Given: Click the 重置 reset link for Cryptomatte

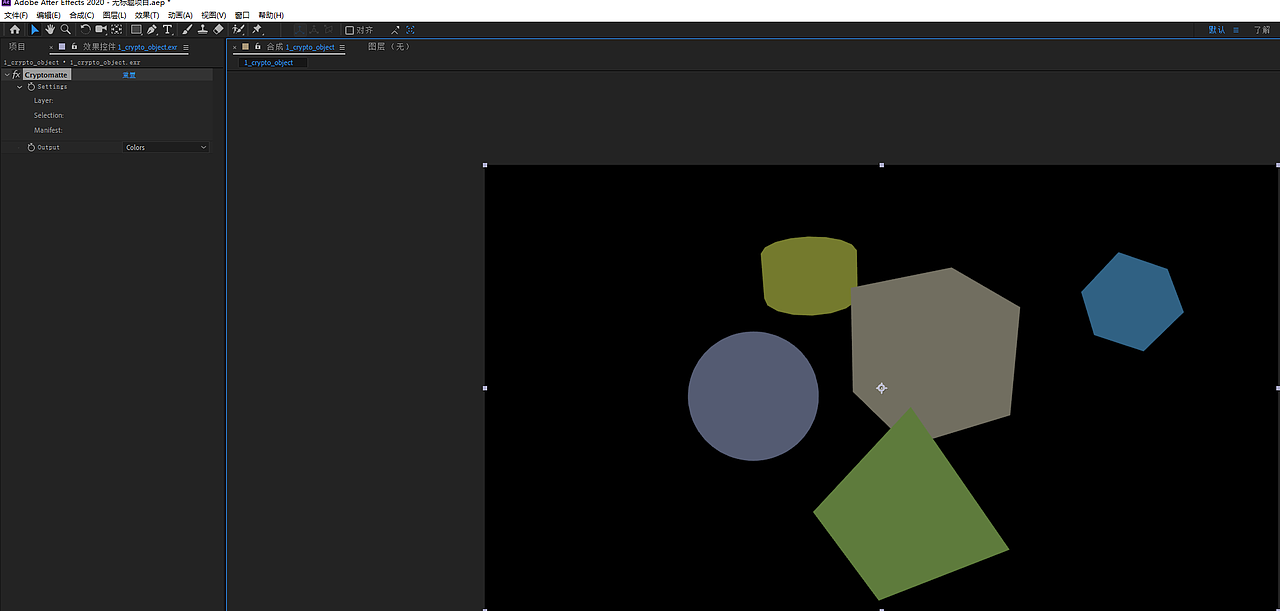Looking at the screenshot, I should point(129,75).
